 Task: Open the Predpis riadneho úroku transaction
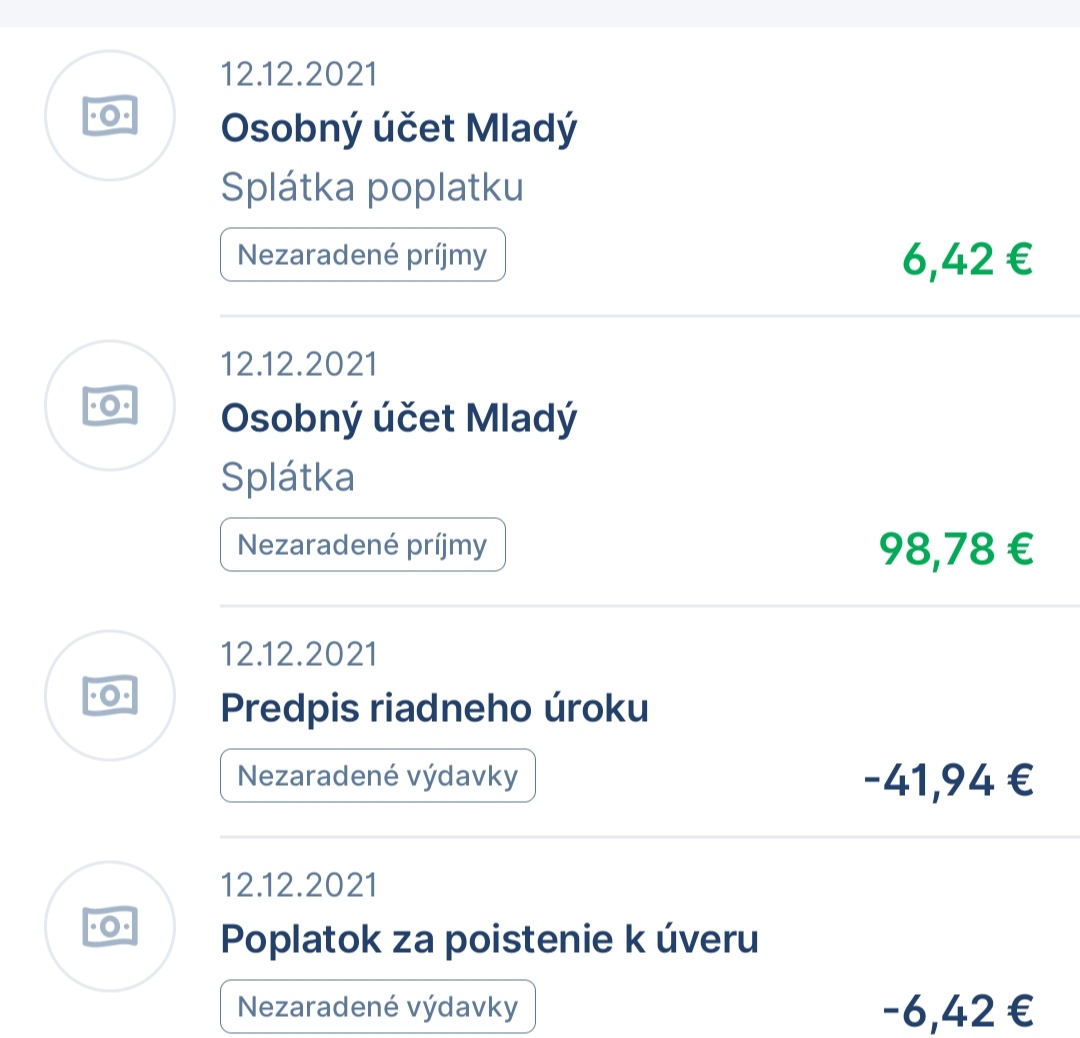click(x=434, y=709)
